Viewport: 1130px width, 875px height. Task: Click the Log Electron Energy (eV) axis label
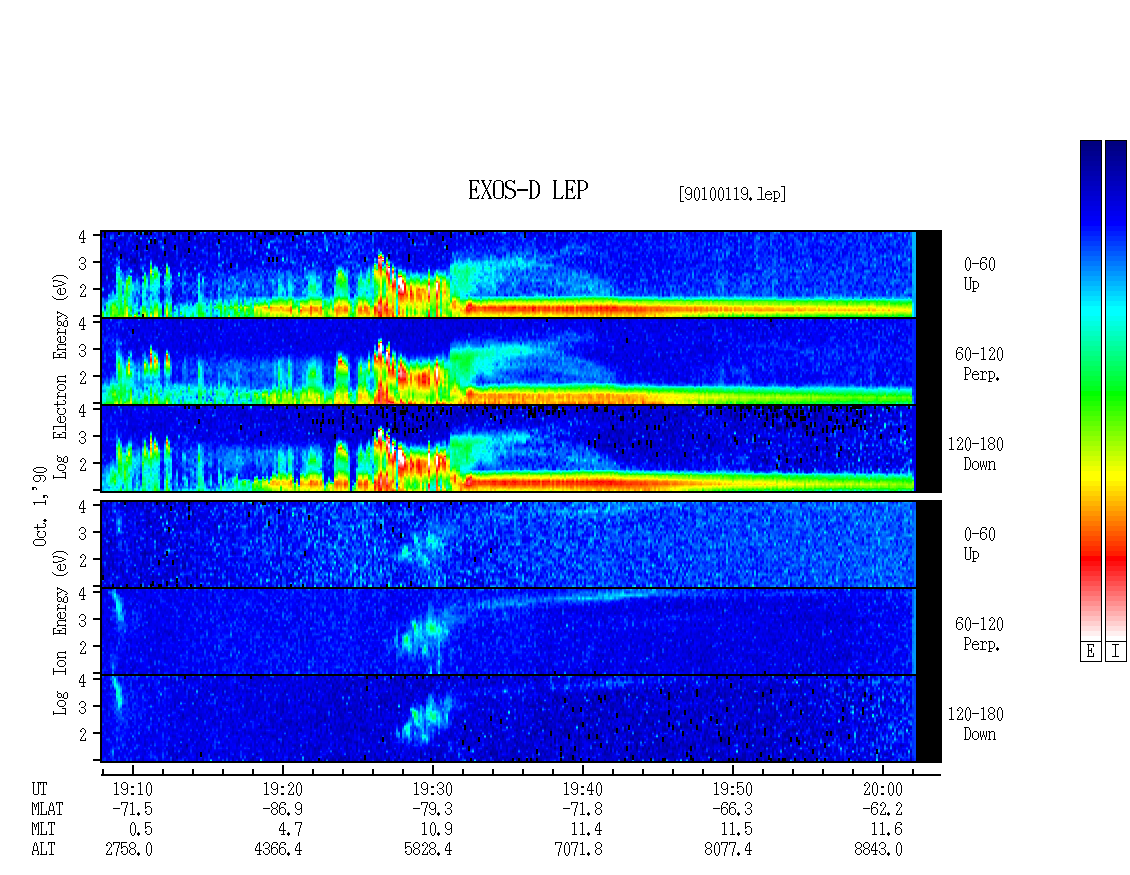coord(60,376)
